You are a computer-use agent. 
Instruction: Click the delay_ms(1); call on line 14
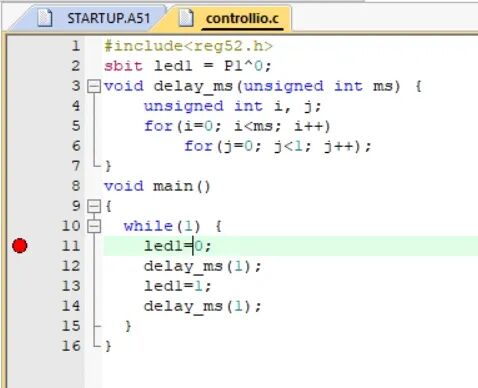pos(202,306)
